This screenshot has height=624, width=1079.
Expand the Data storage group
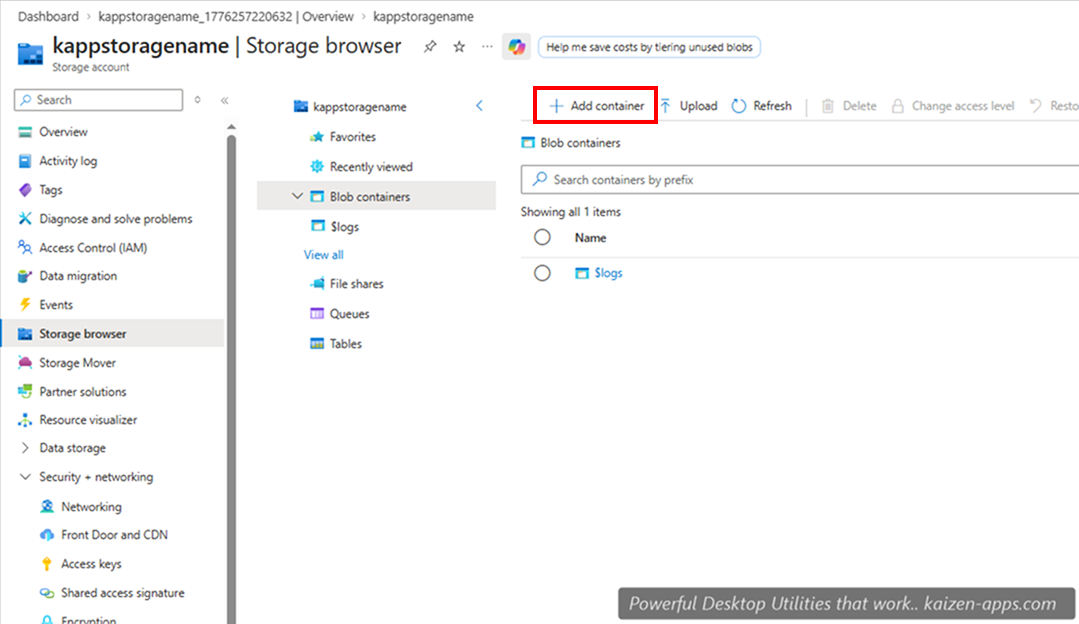pyautogui.click(x=24, y=448)
